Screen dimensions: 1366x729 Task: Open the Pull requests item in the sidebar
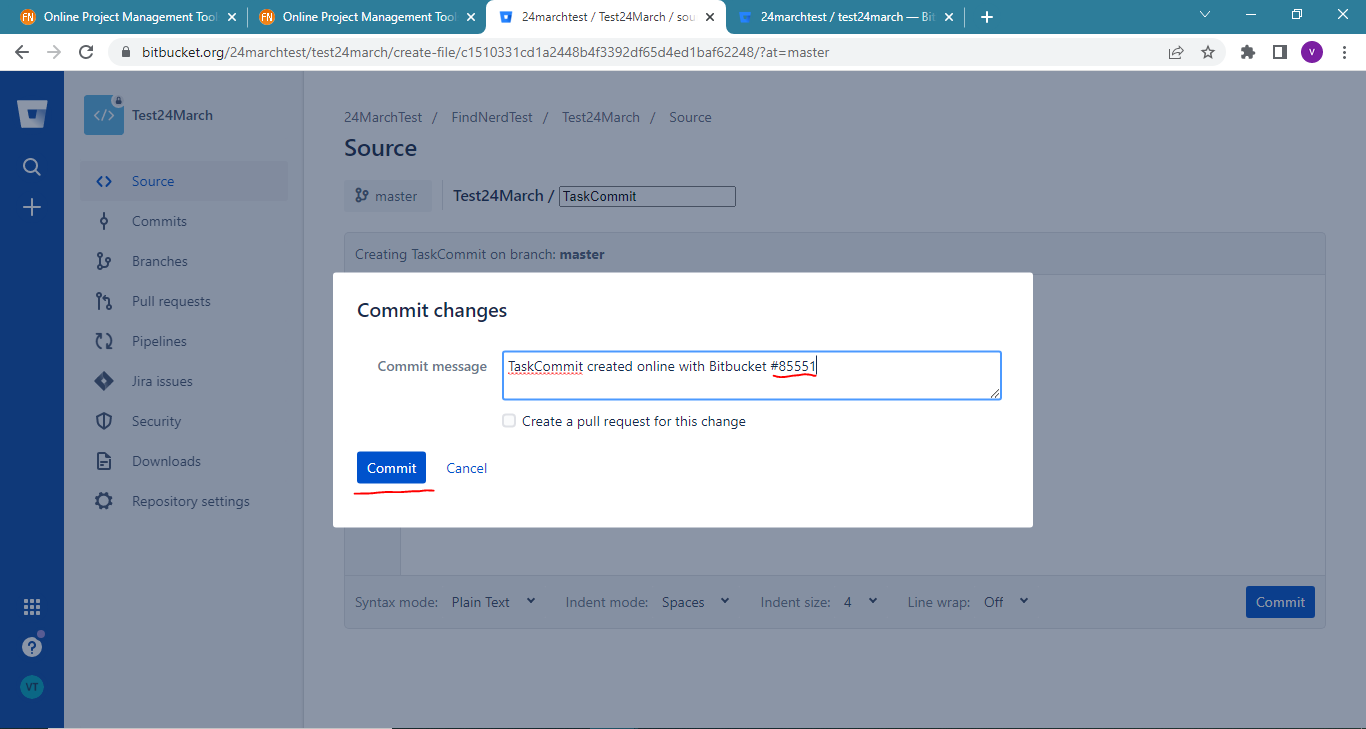pyautogui.click(x=184, y=301)
